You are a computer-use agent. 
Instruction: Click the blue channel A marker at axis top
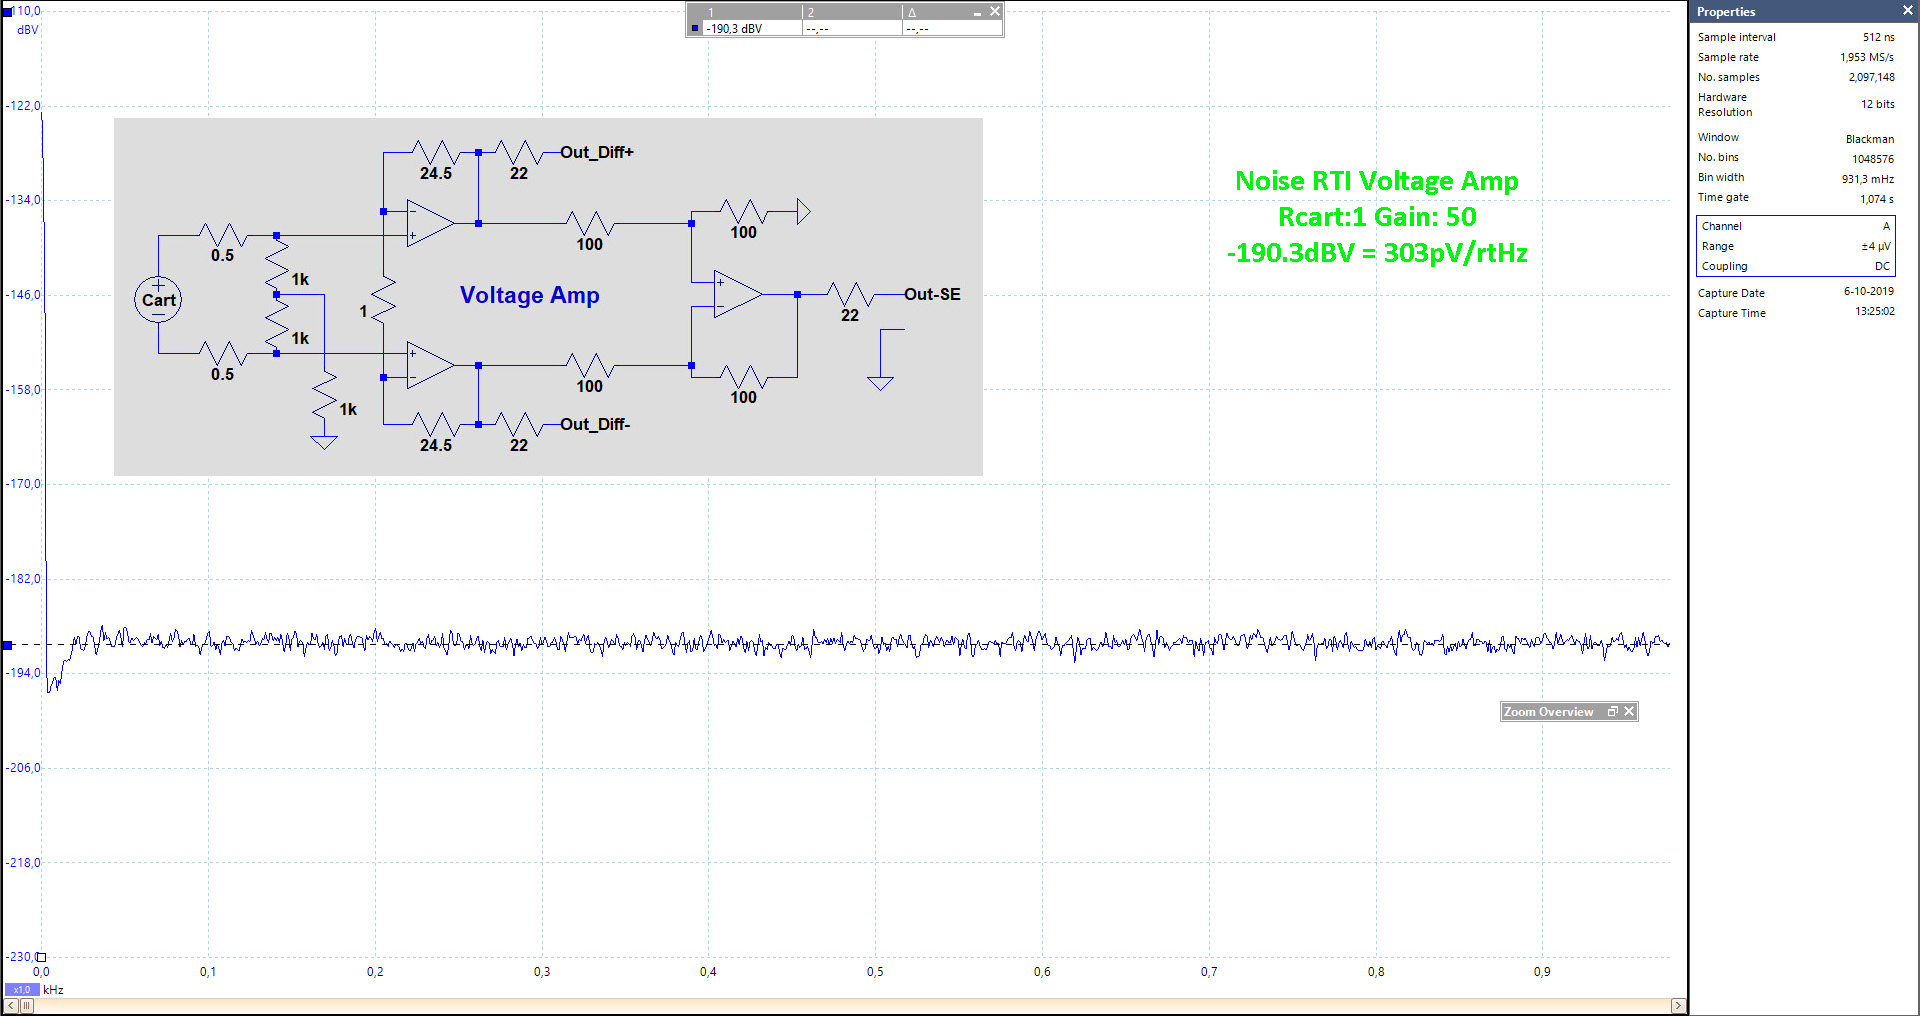(x=8, y=12)
